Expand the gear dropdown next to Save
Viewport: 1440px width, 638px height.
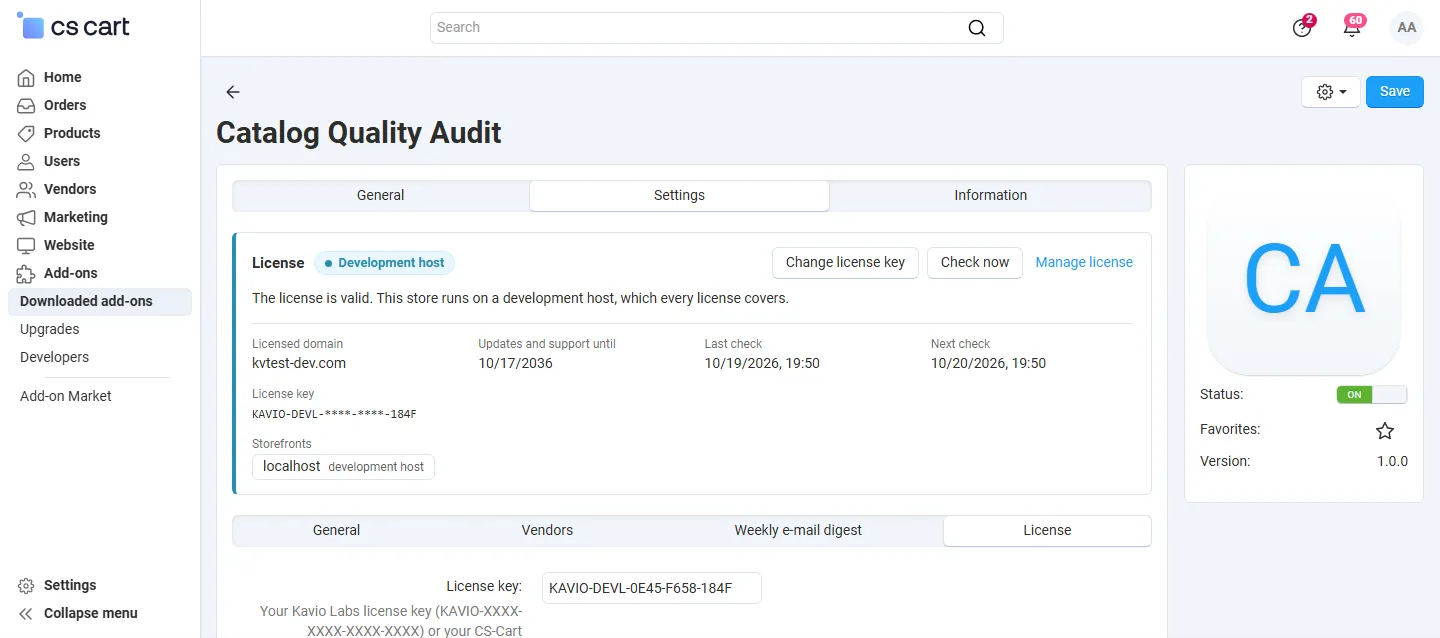[1331, 92]
